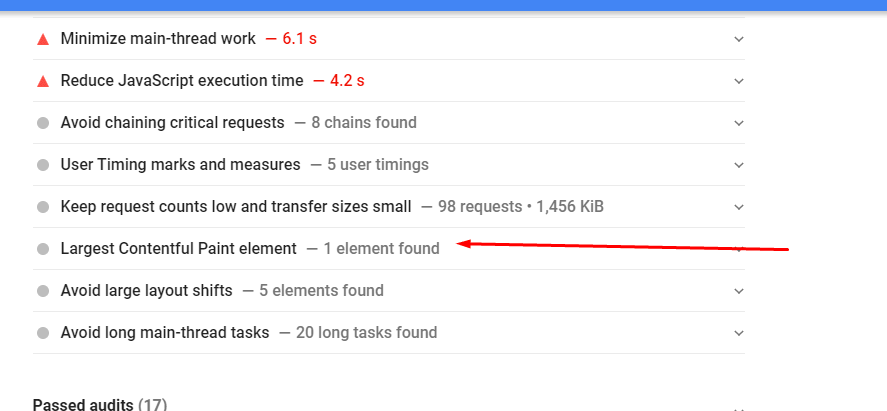Click gray circle beside Avoid long main-thread tasks

pos(43,333)
